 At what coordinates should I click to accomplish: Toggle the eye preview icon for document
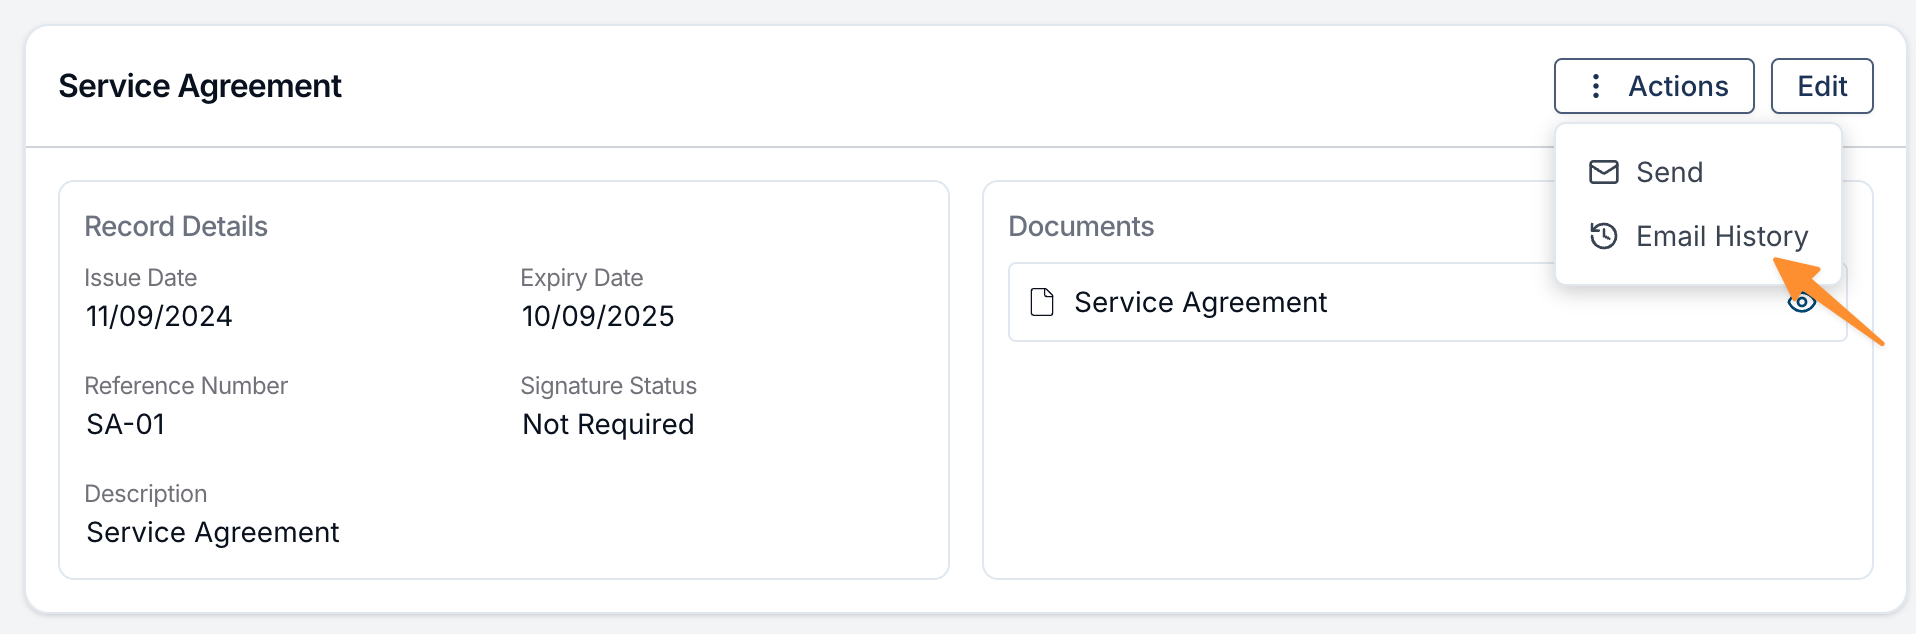[1801, 302]
